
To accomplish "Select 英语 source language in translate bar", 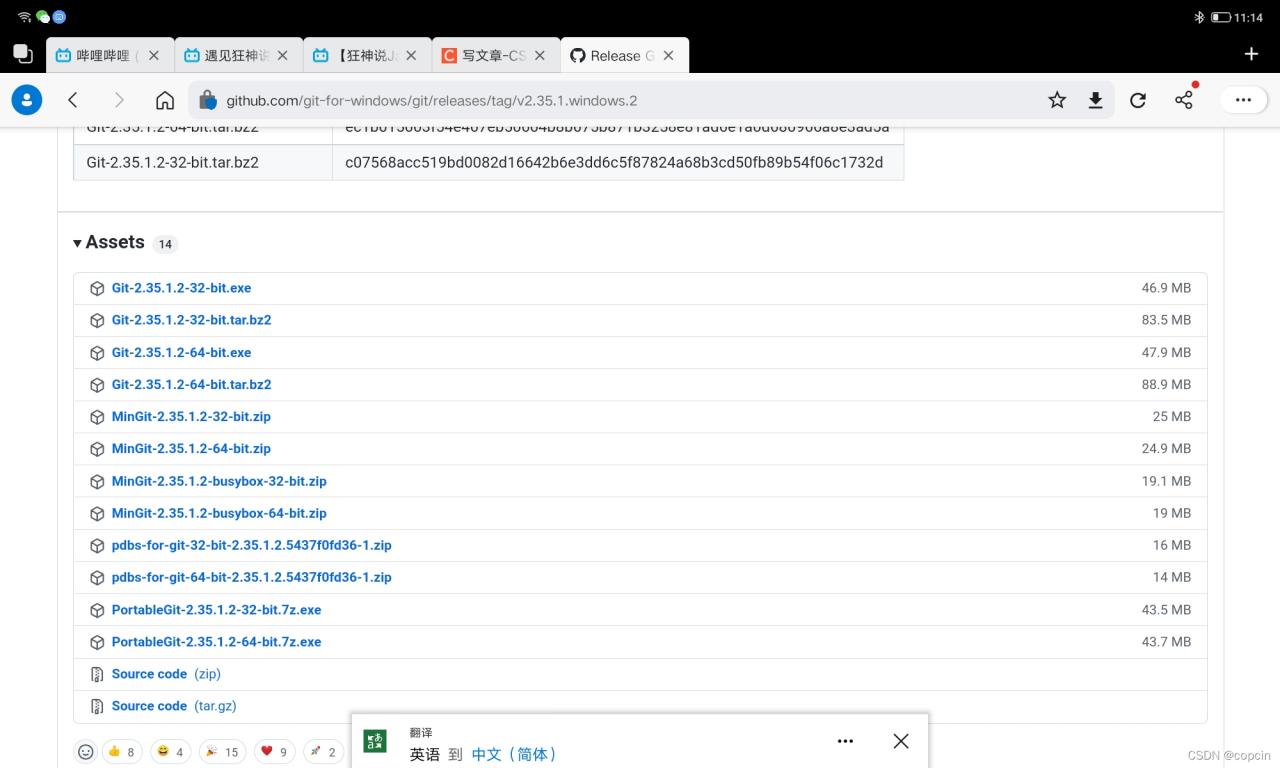I will [x=425, y=754].
